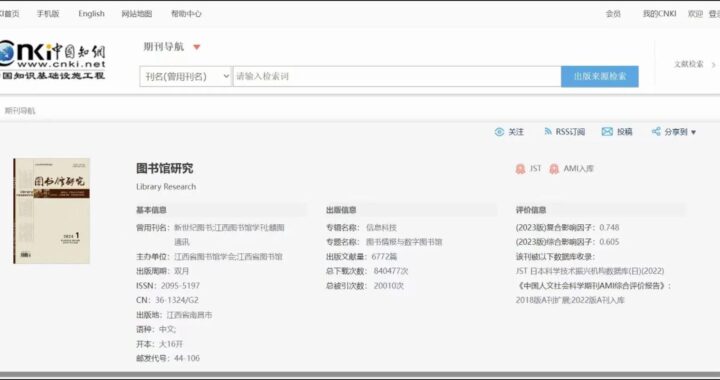Click the 文献检索 link

click(689, 64)
